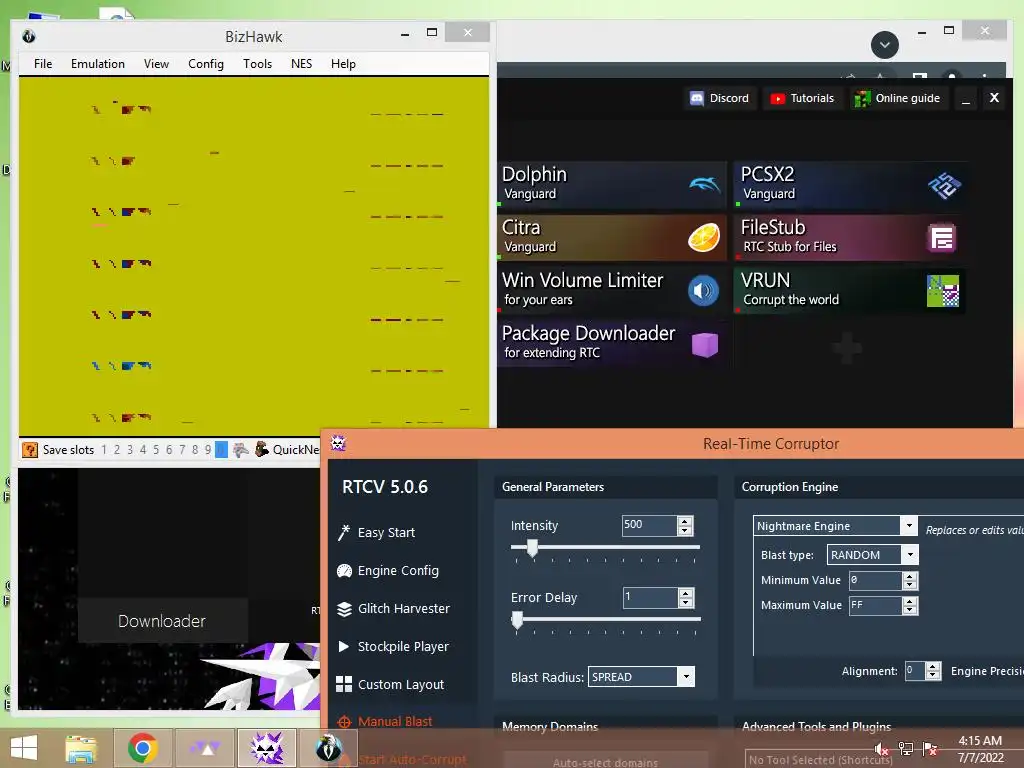Launch Citra Vanguard from the launcher
Viewport: 1024px width, 768px height.
[x=612, y=238]
